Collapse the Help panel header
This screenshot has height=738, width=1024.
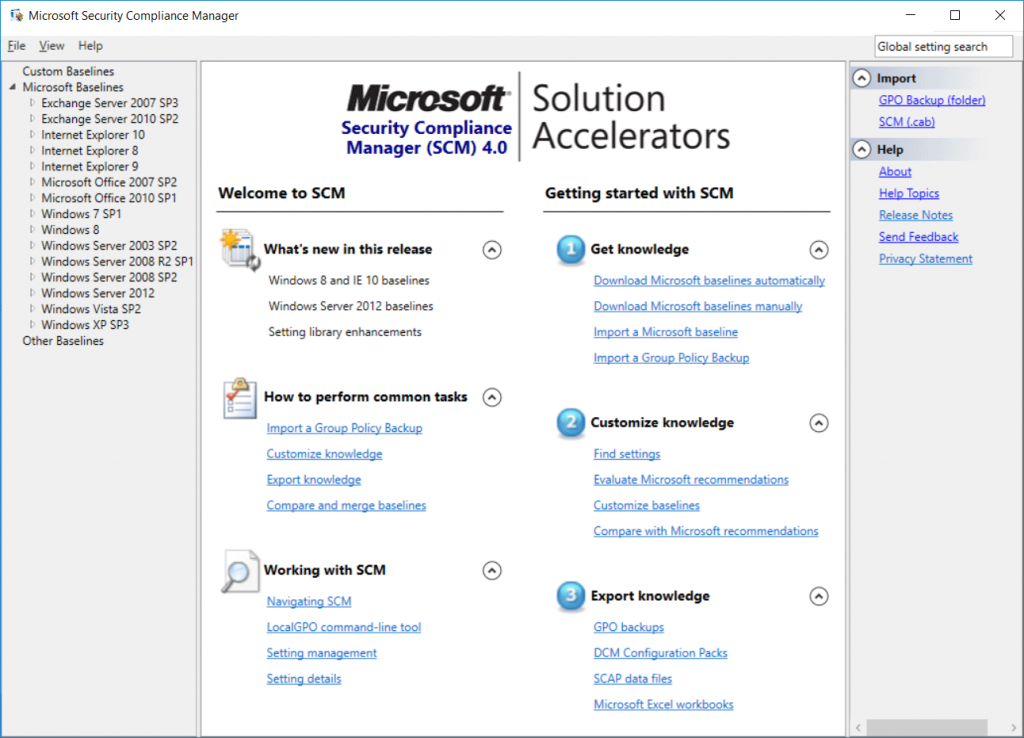click(860, 149)
